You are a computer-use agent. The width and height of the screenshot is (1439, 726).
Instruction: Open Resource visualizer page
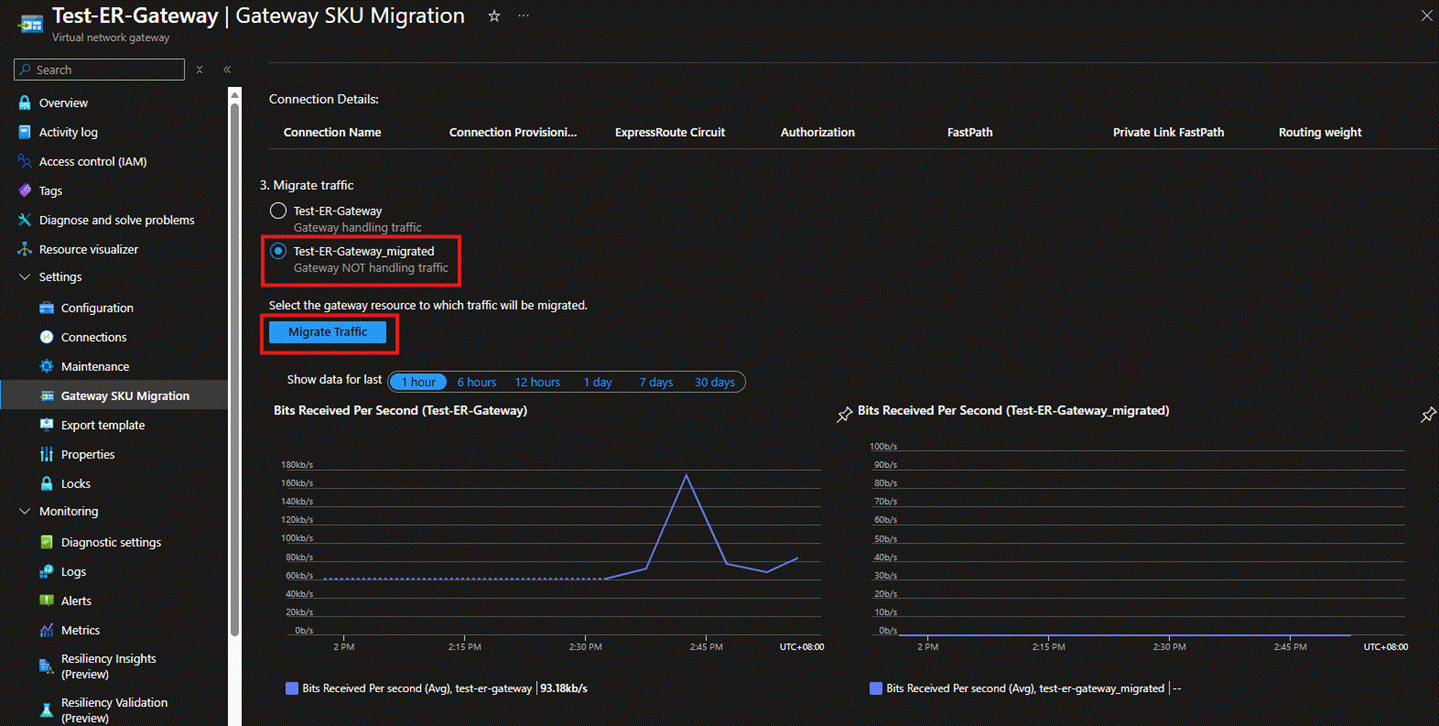coord(88,249)
